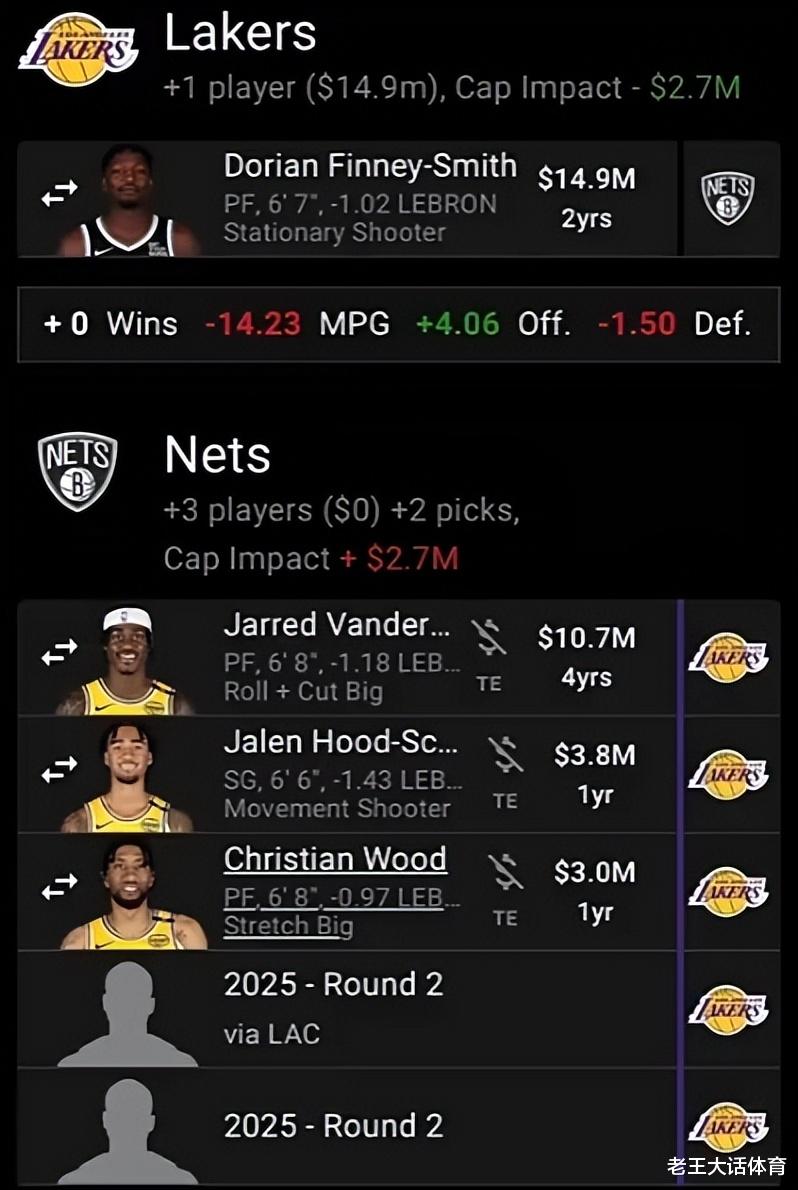Click the Nets team name heading

(x=217, y=455)
